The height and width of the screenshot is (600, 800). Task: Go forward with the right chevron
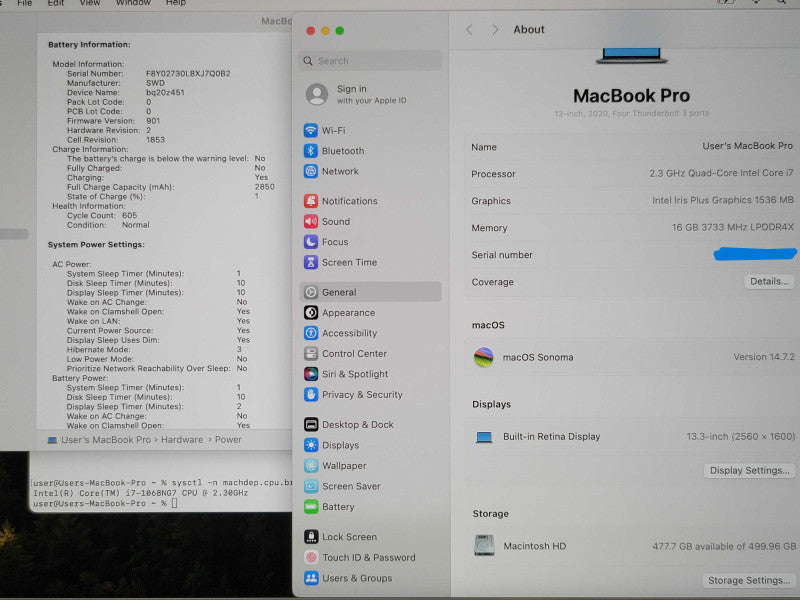click(x=494, y=30)
